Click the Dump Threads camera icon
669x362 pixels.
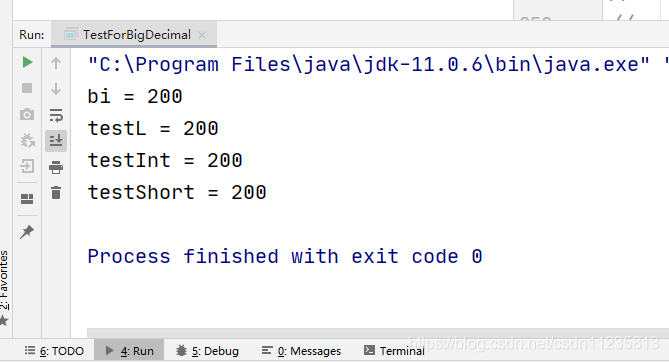tap(27, 114)
